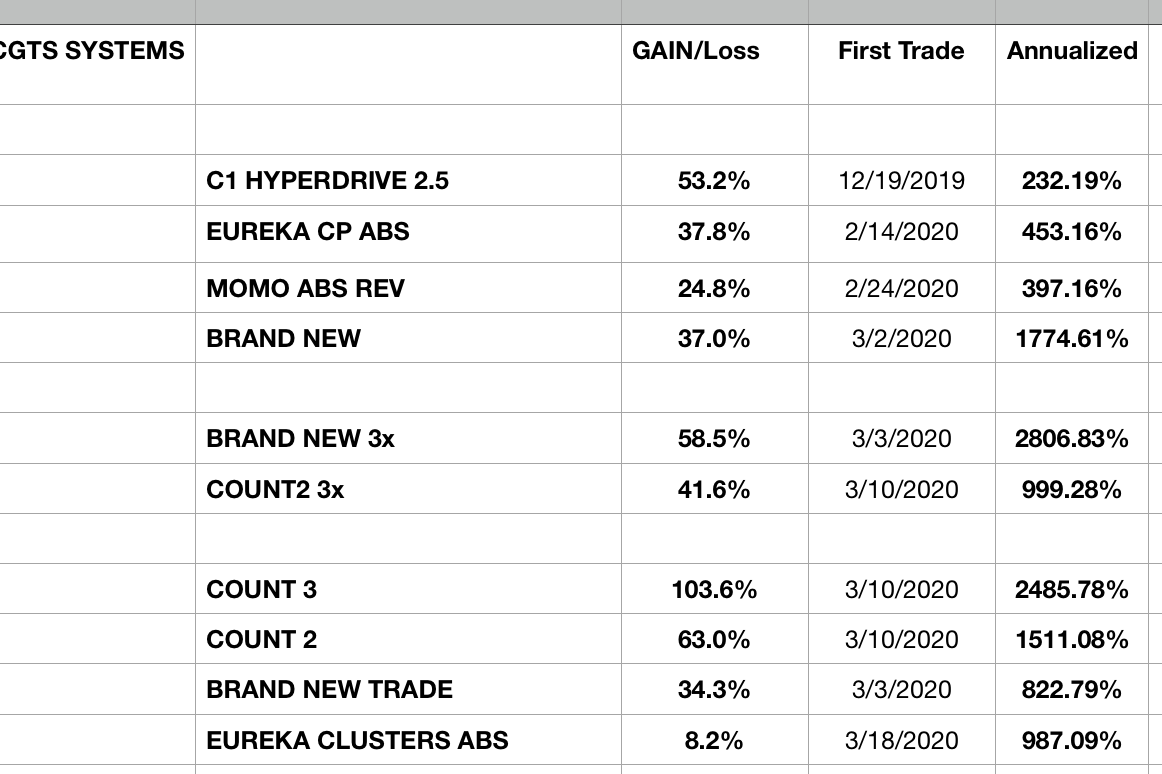
Task: Click the 1774.61% annualized value
Action: (1072, 339)
